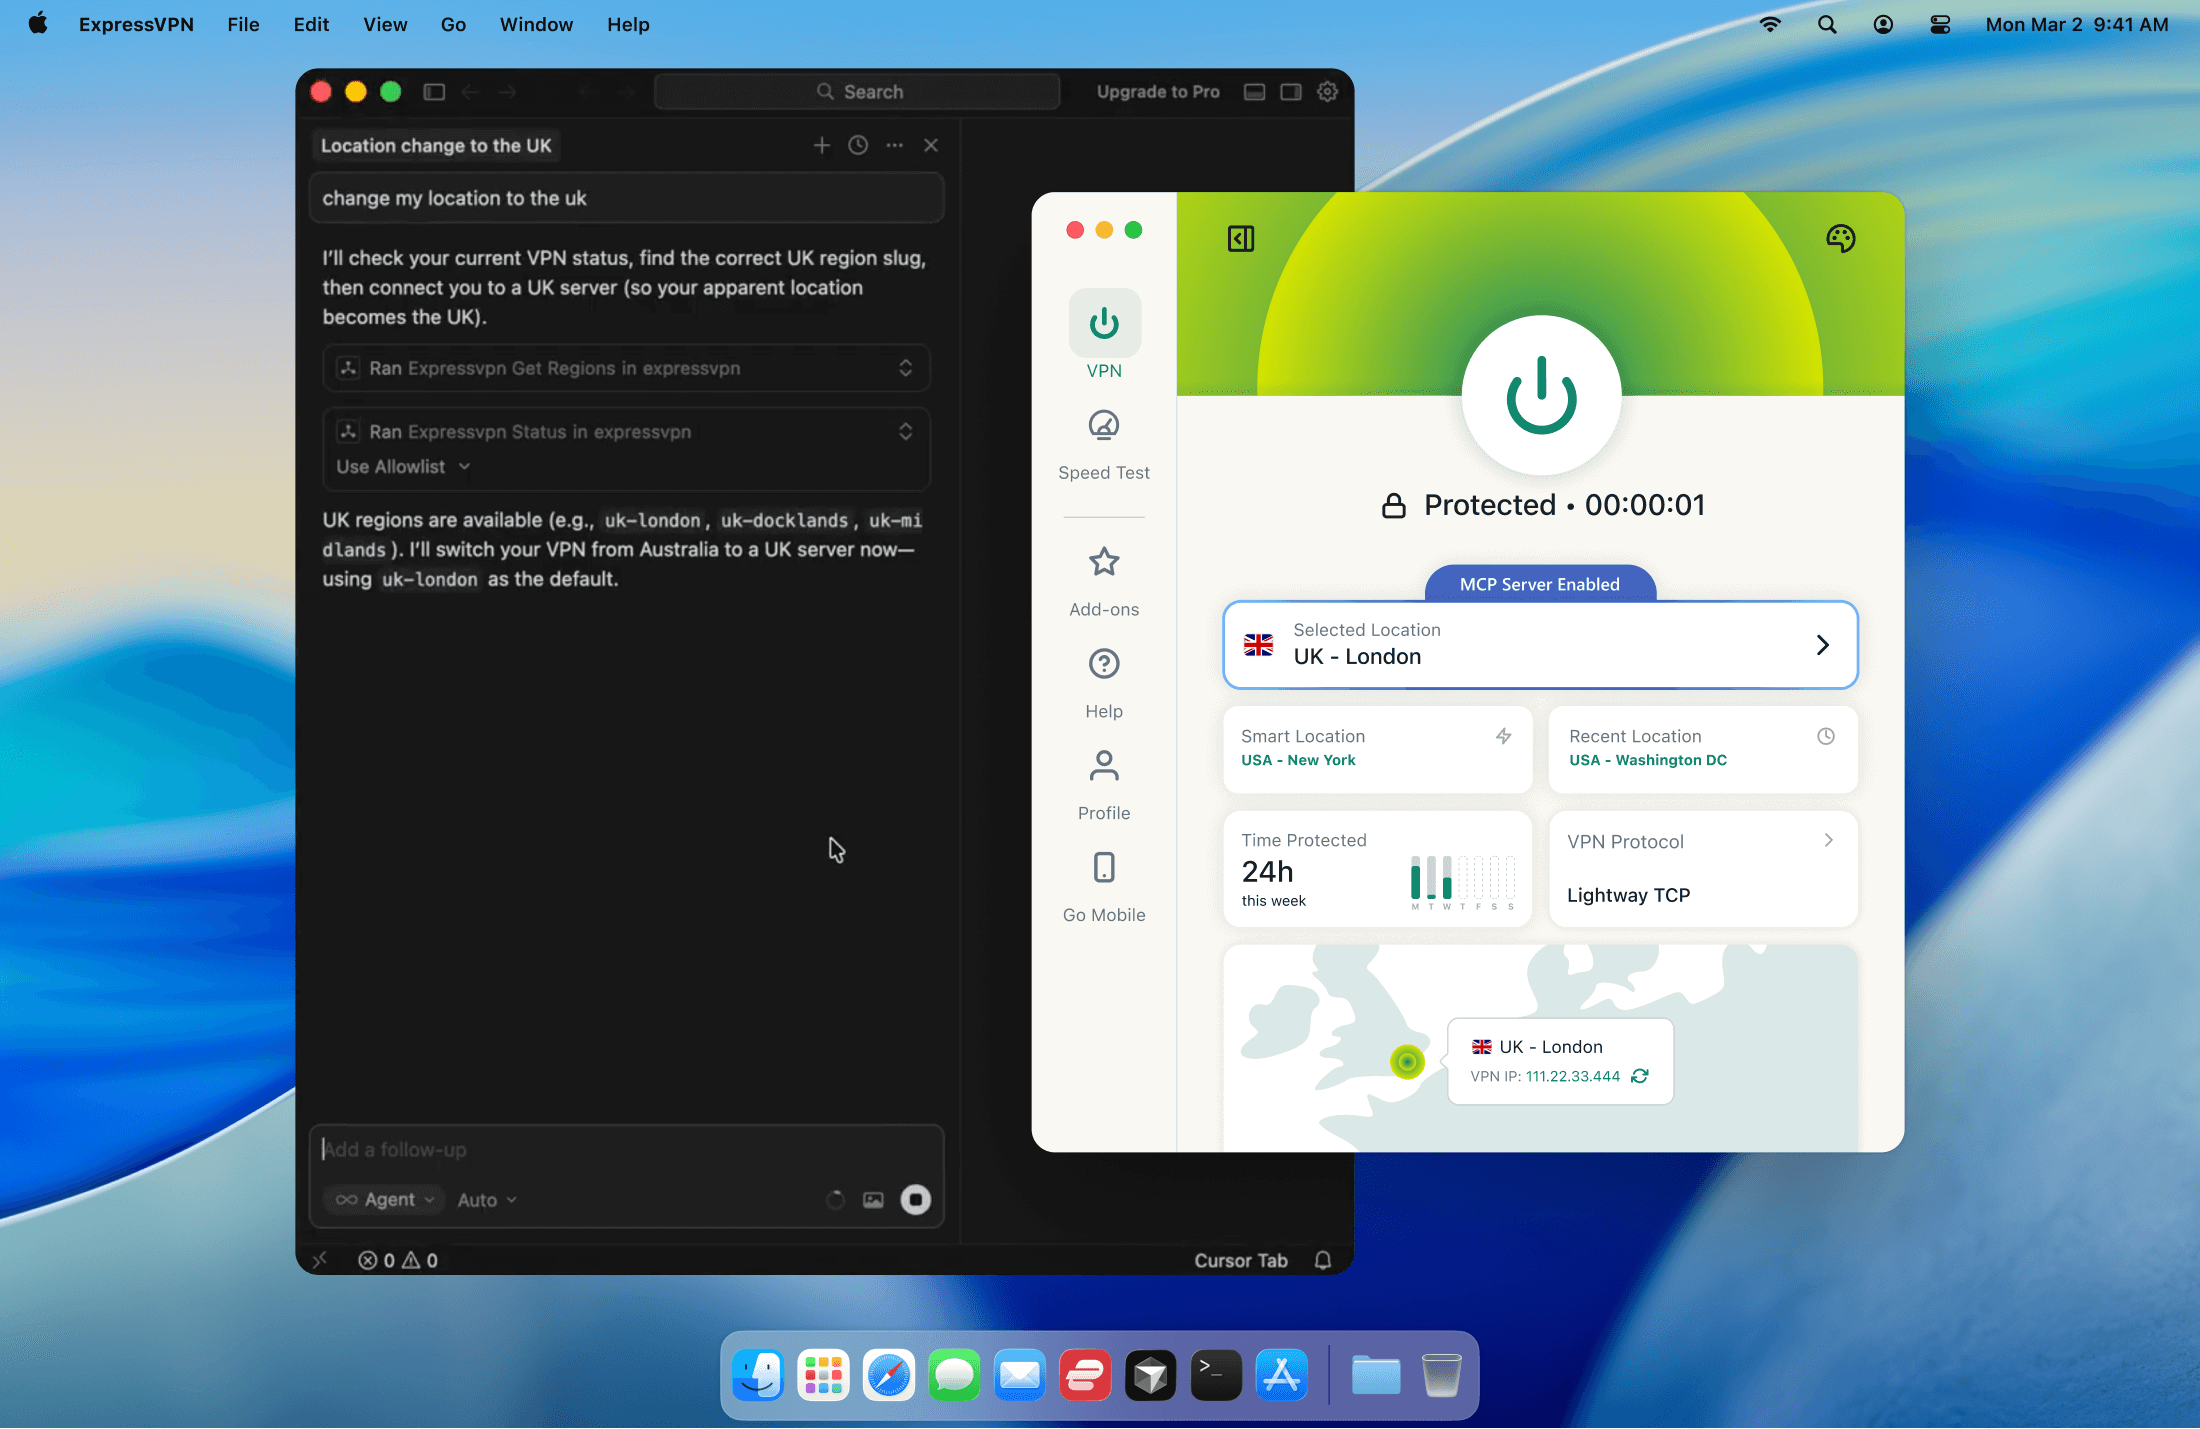Open the theme palette icon
Screen dimensions: 2200x1429
(1840, 239)
